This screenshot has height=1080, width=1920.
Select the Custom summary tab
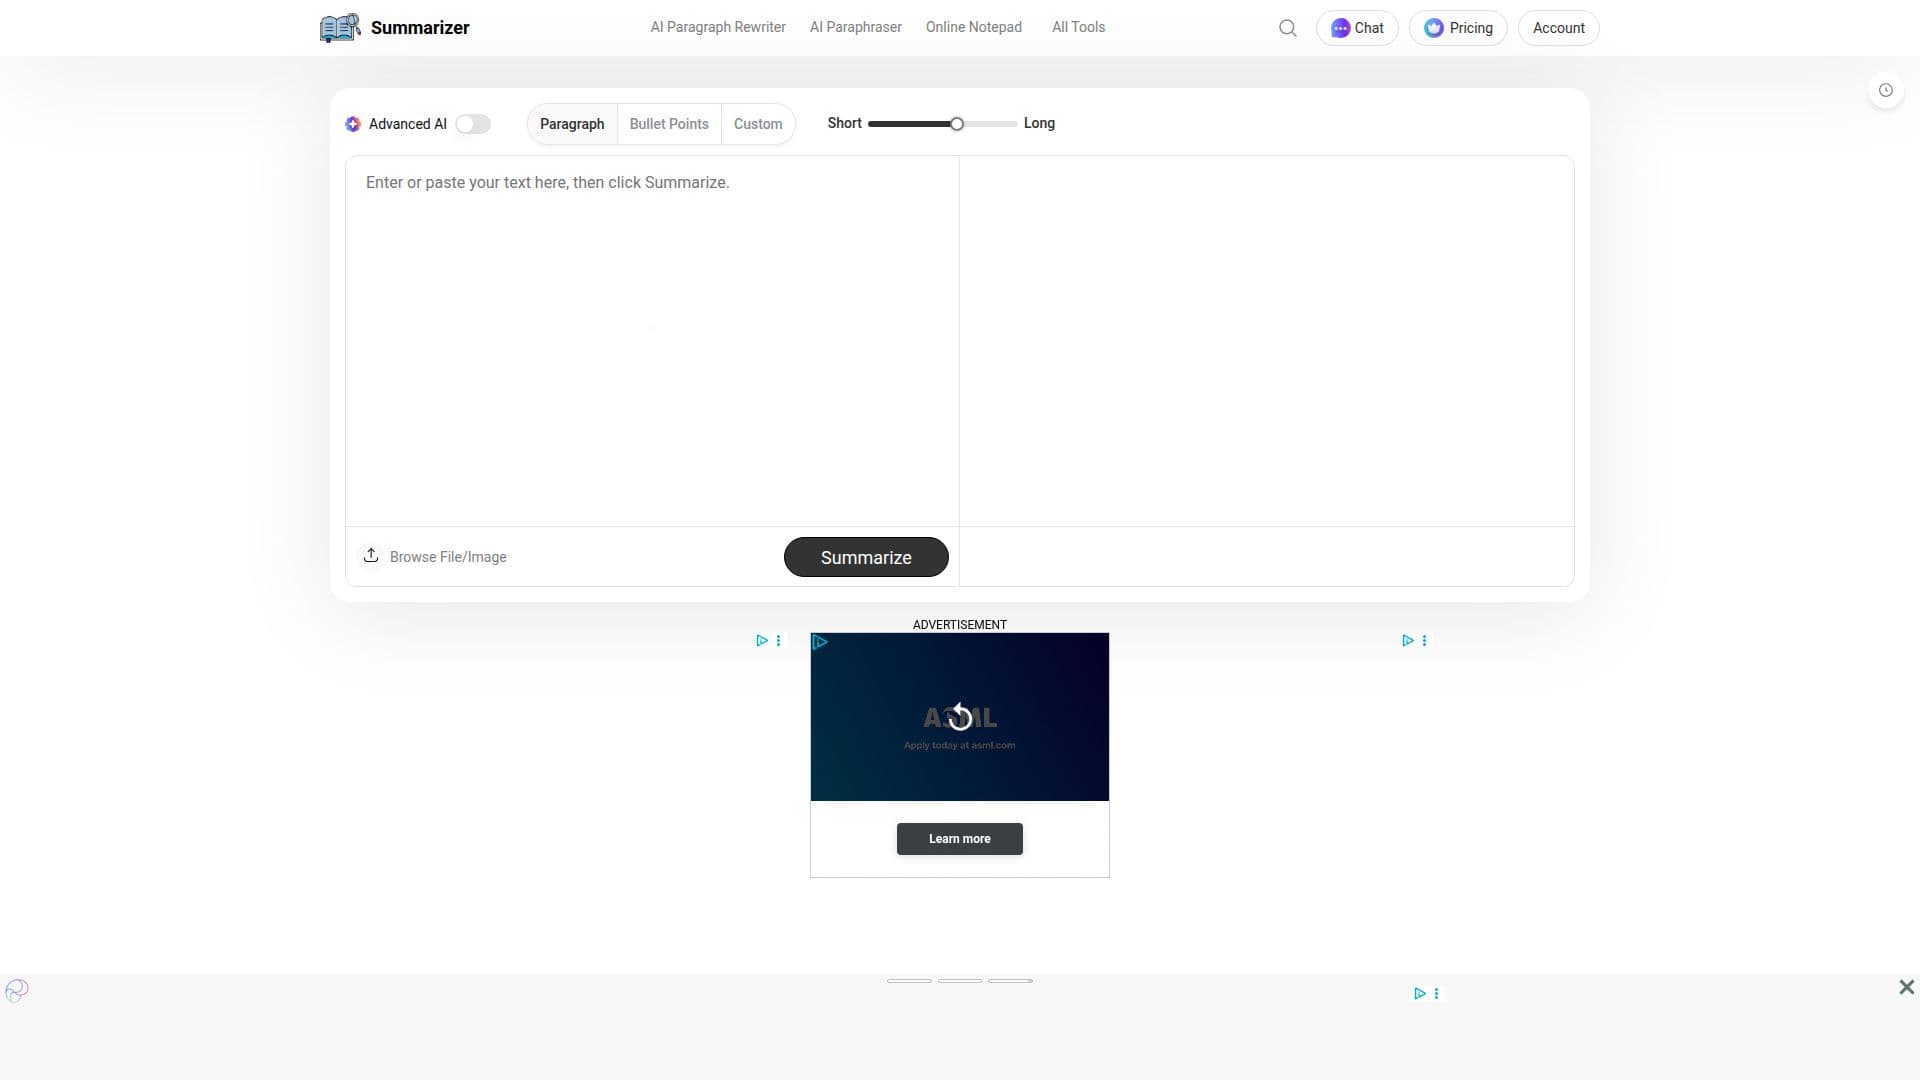pyautogui.click(x=758, y=124)
